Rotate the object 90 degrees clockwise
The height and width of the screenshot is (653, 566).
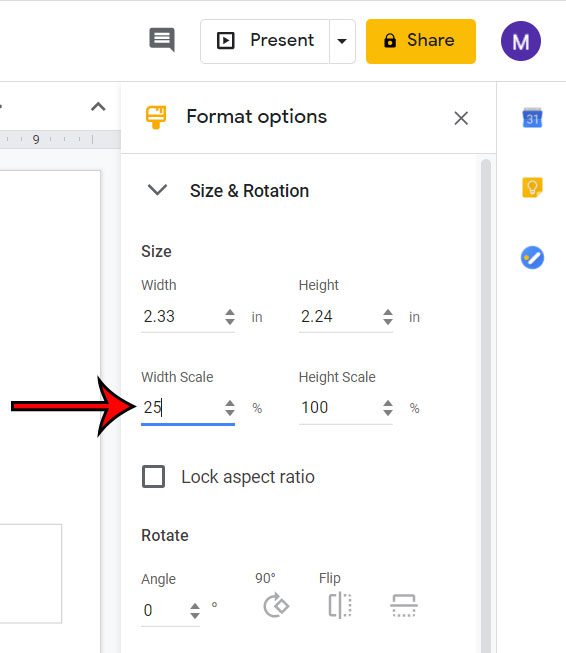click(x=276, y=606)
